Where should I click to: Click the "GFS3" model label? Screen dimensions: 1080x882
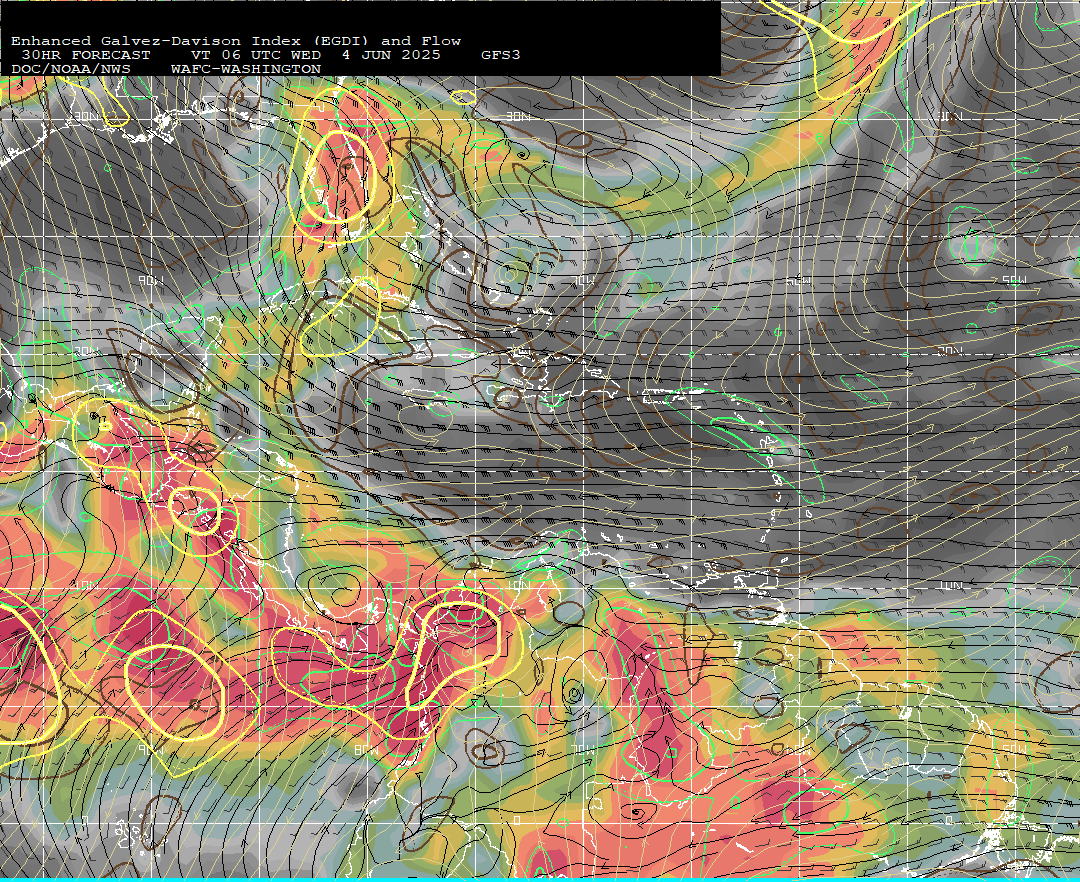tap(501, 55)
